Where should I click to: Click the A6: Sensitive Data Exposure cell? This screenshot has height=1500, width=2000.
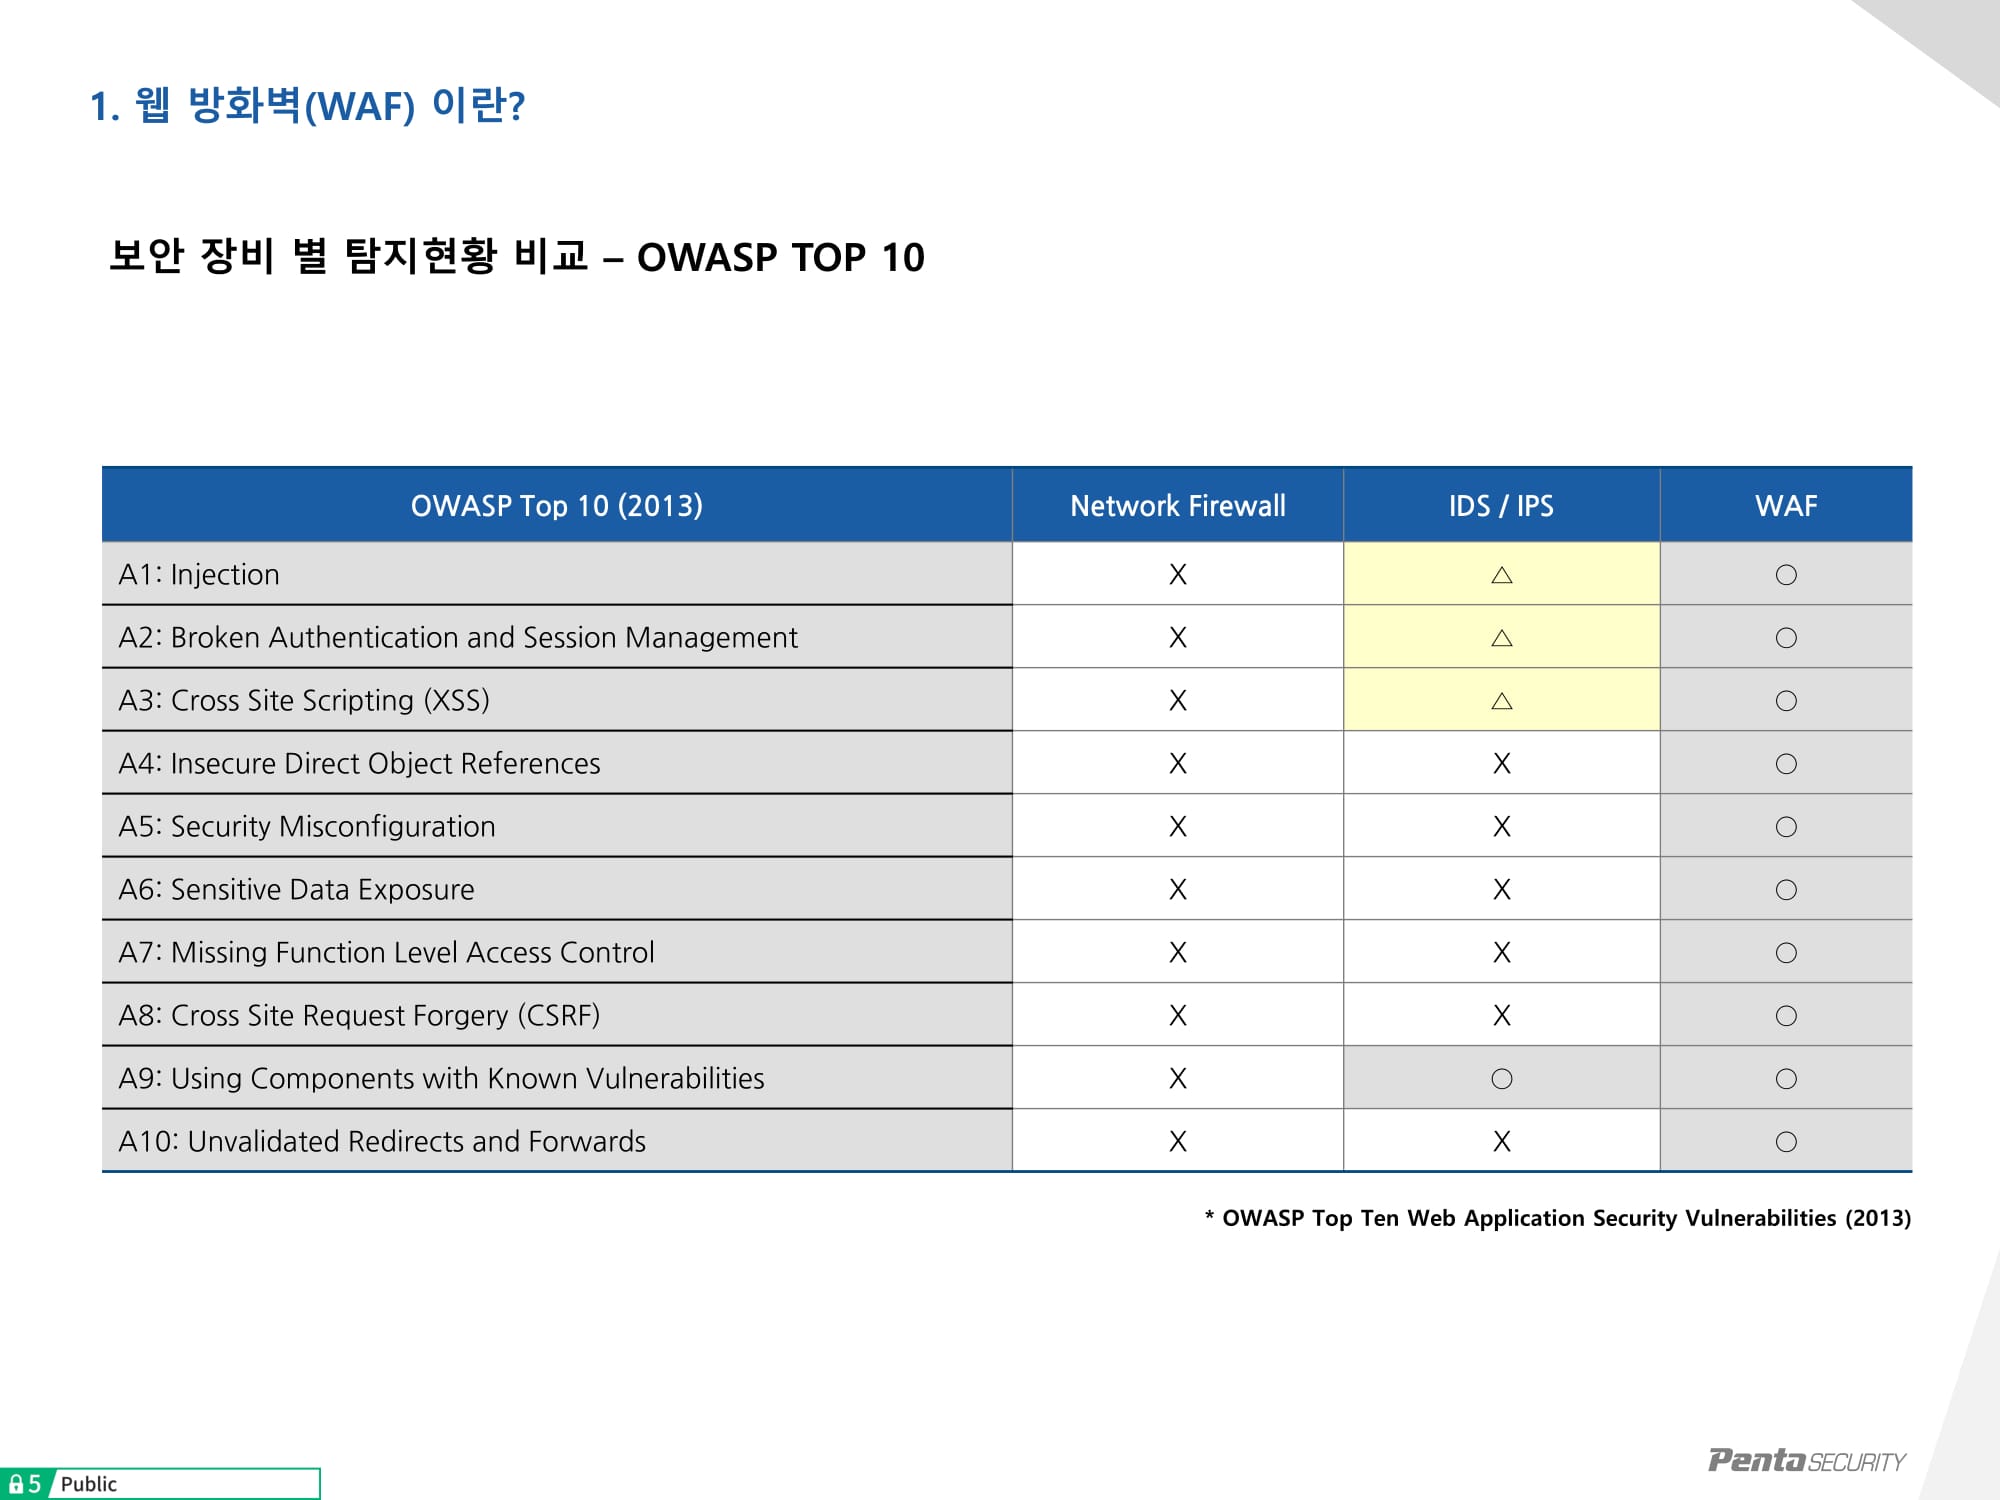(297, 890)
